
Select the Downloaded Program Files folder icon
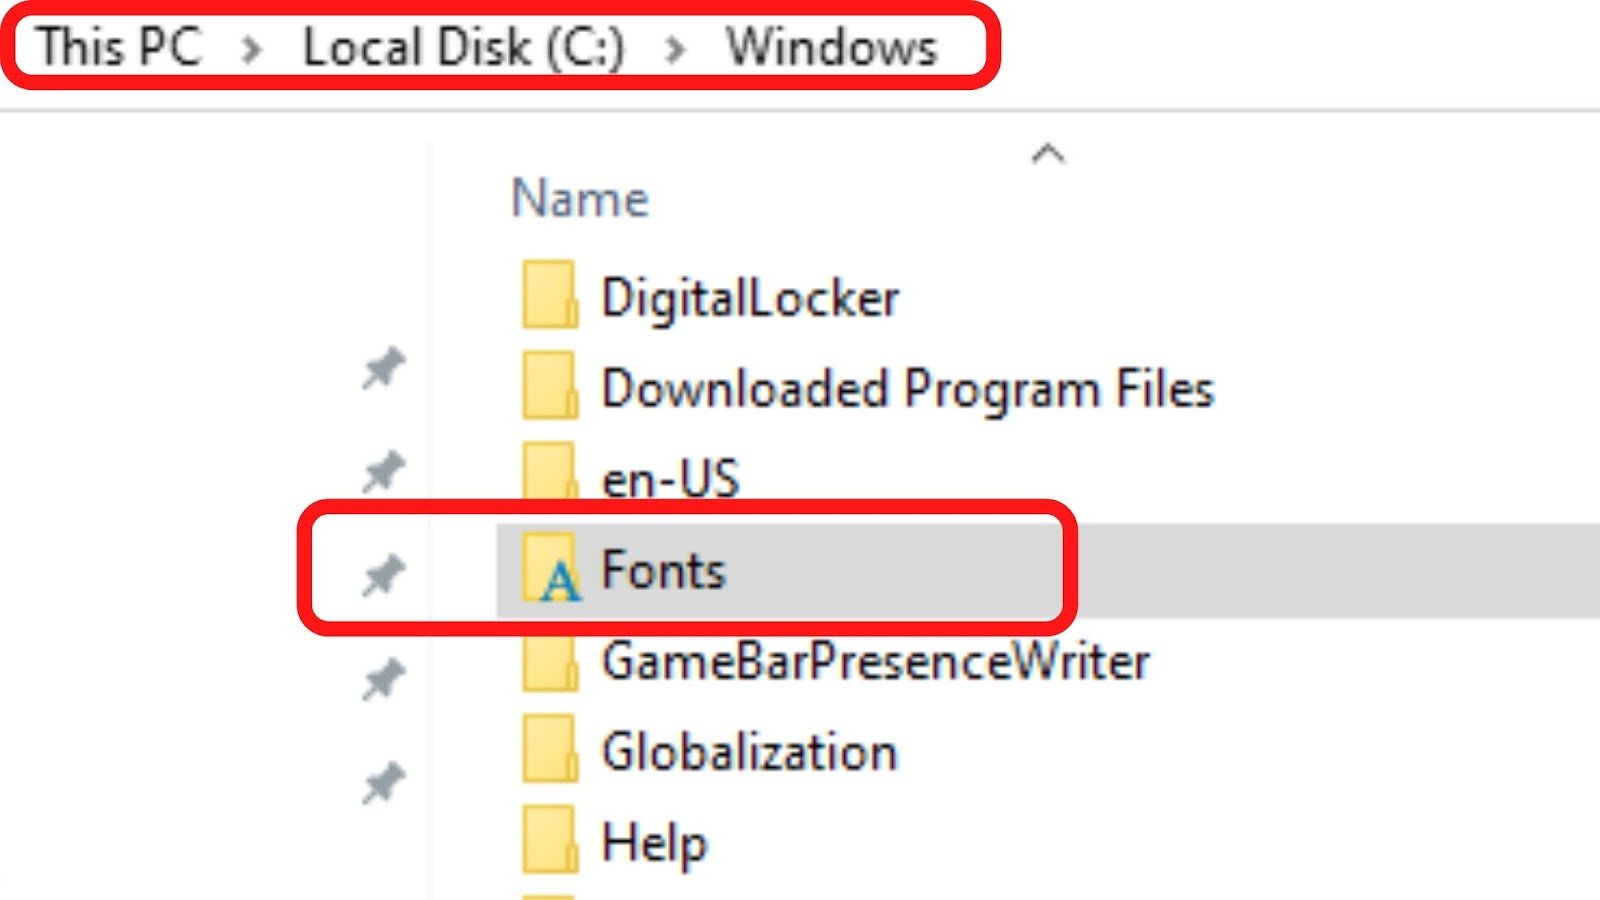click(550, 385)
